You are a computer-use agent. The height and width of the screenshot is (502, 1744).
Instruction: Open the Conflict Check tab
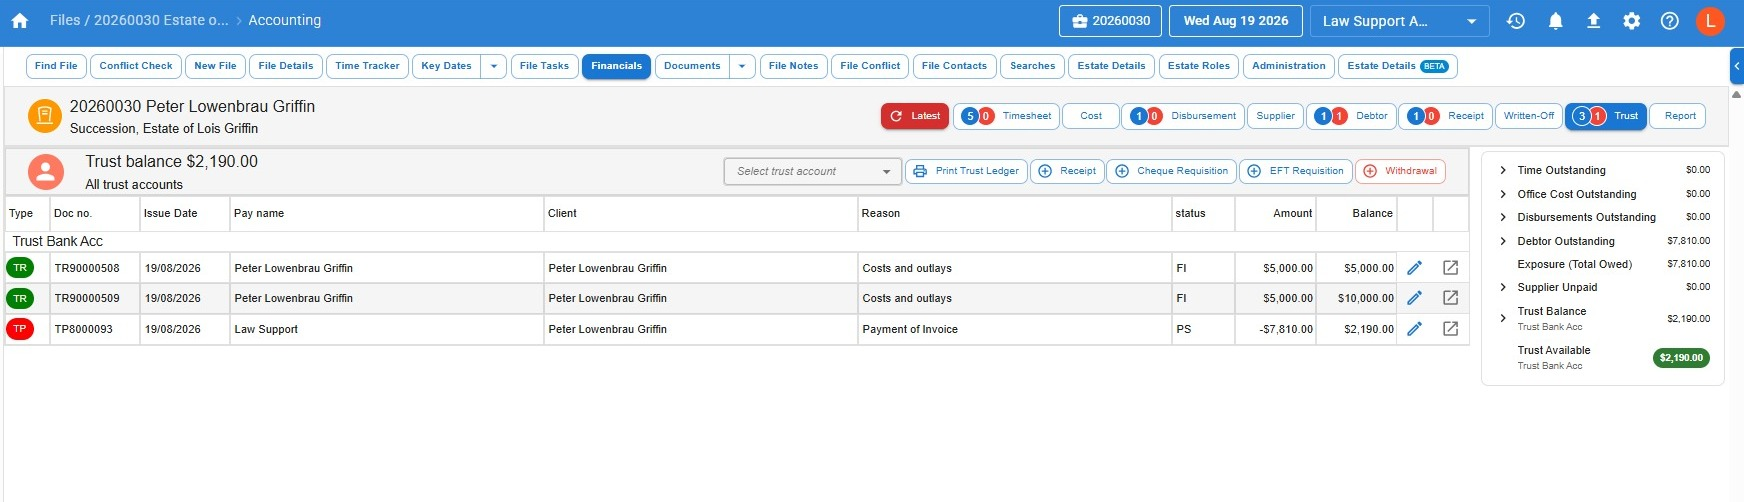pyautogui.click(x=136, y=66)
